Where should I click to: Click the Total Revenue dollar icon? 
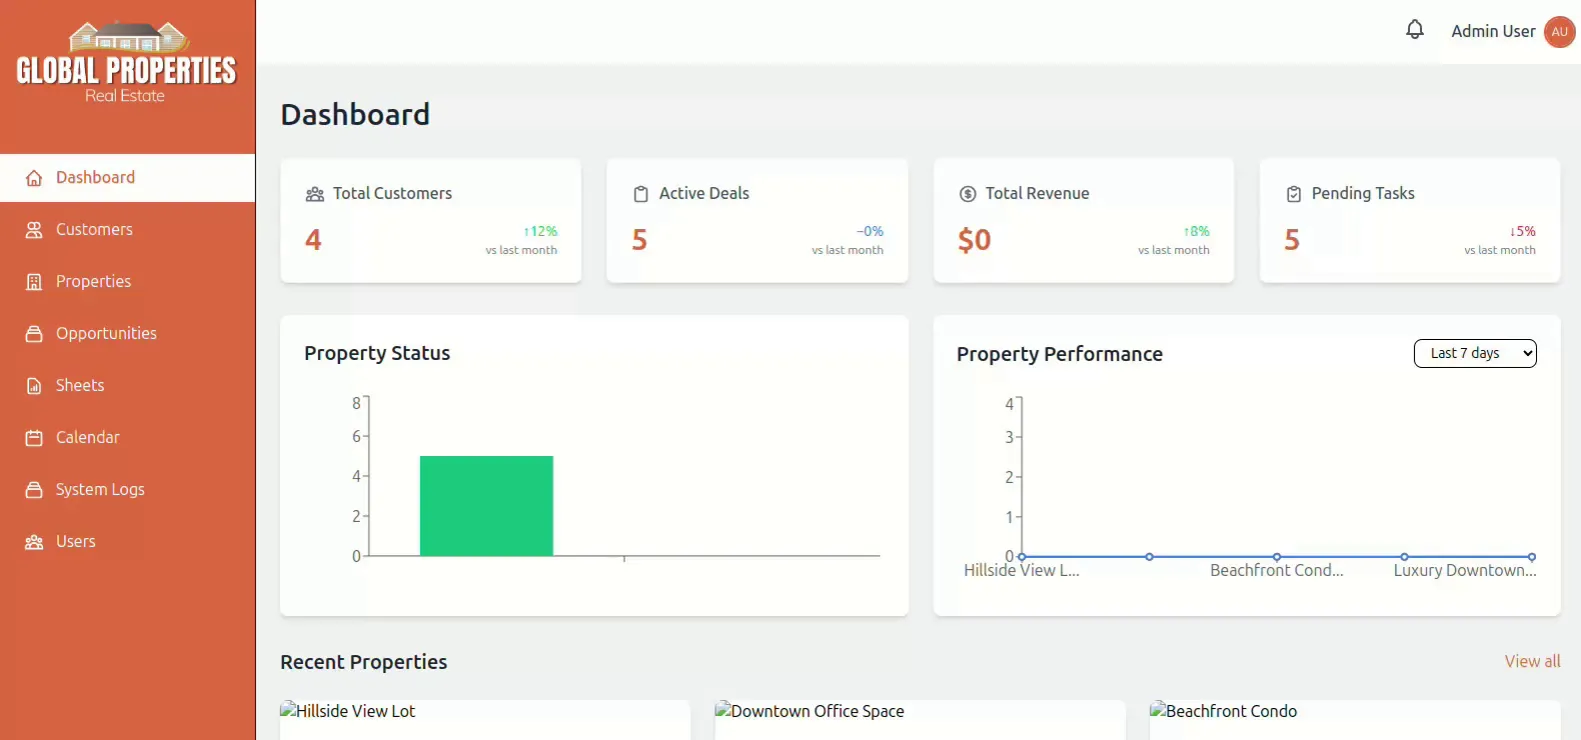(967, 194)
